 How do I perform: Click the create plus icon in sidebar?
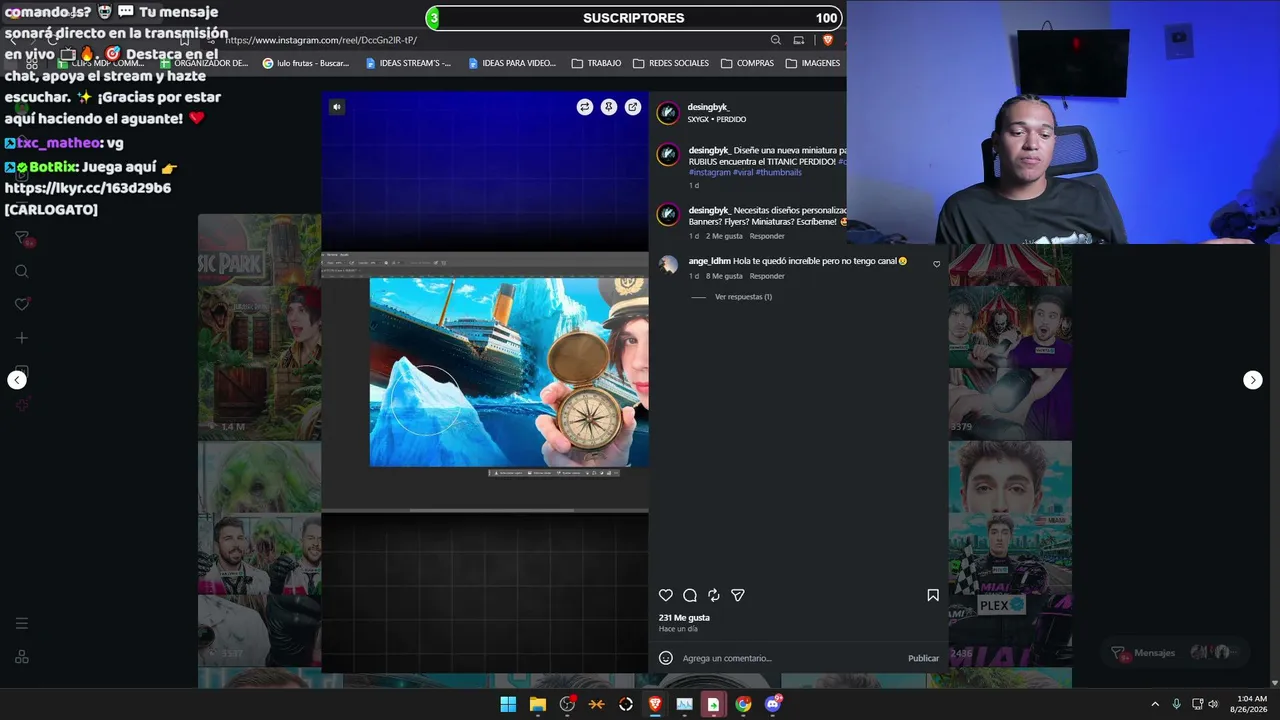click(22, 338)
